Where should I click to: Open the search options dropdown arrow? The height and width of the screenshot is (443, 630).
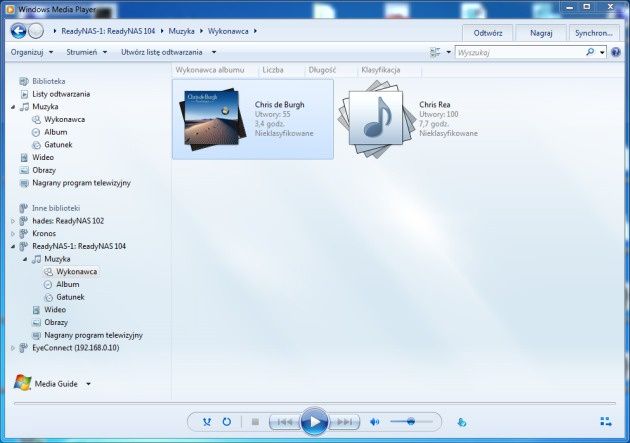602,52
